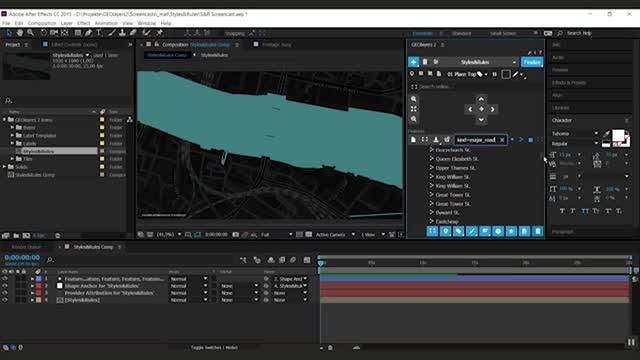Viewport: 640px width, 360px height.
Task: Expand Queen Elizabeth St. feature
Action: pyautogui.click(x=431, y=159)
